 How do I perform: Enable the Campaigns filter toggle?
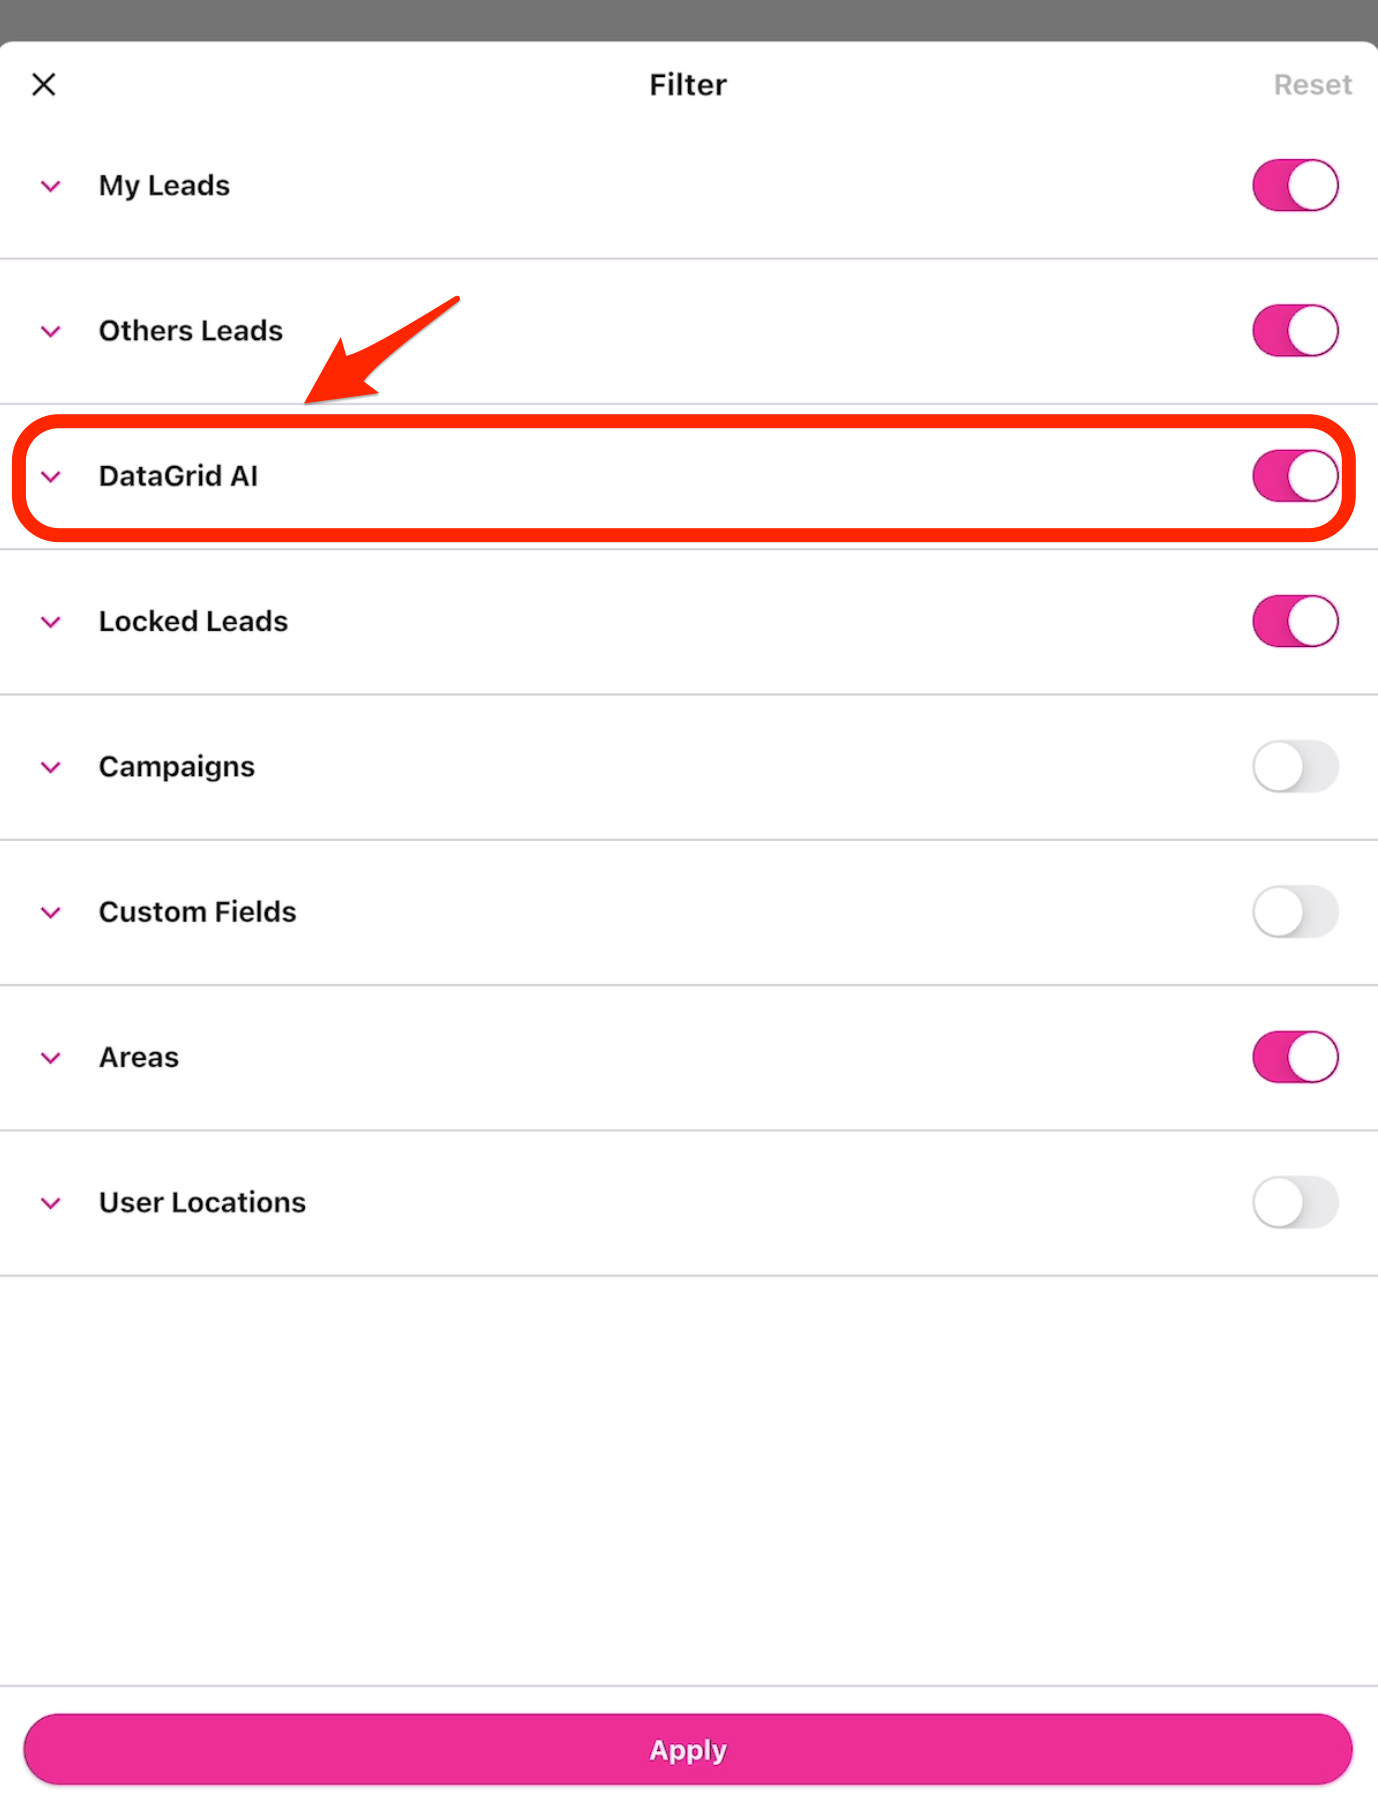click(1295, 767)
